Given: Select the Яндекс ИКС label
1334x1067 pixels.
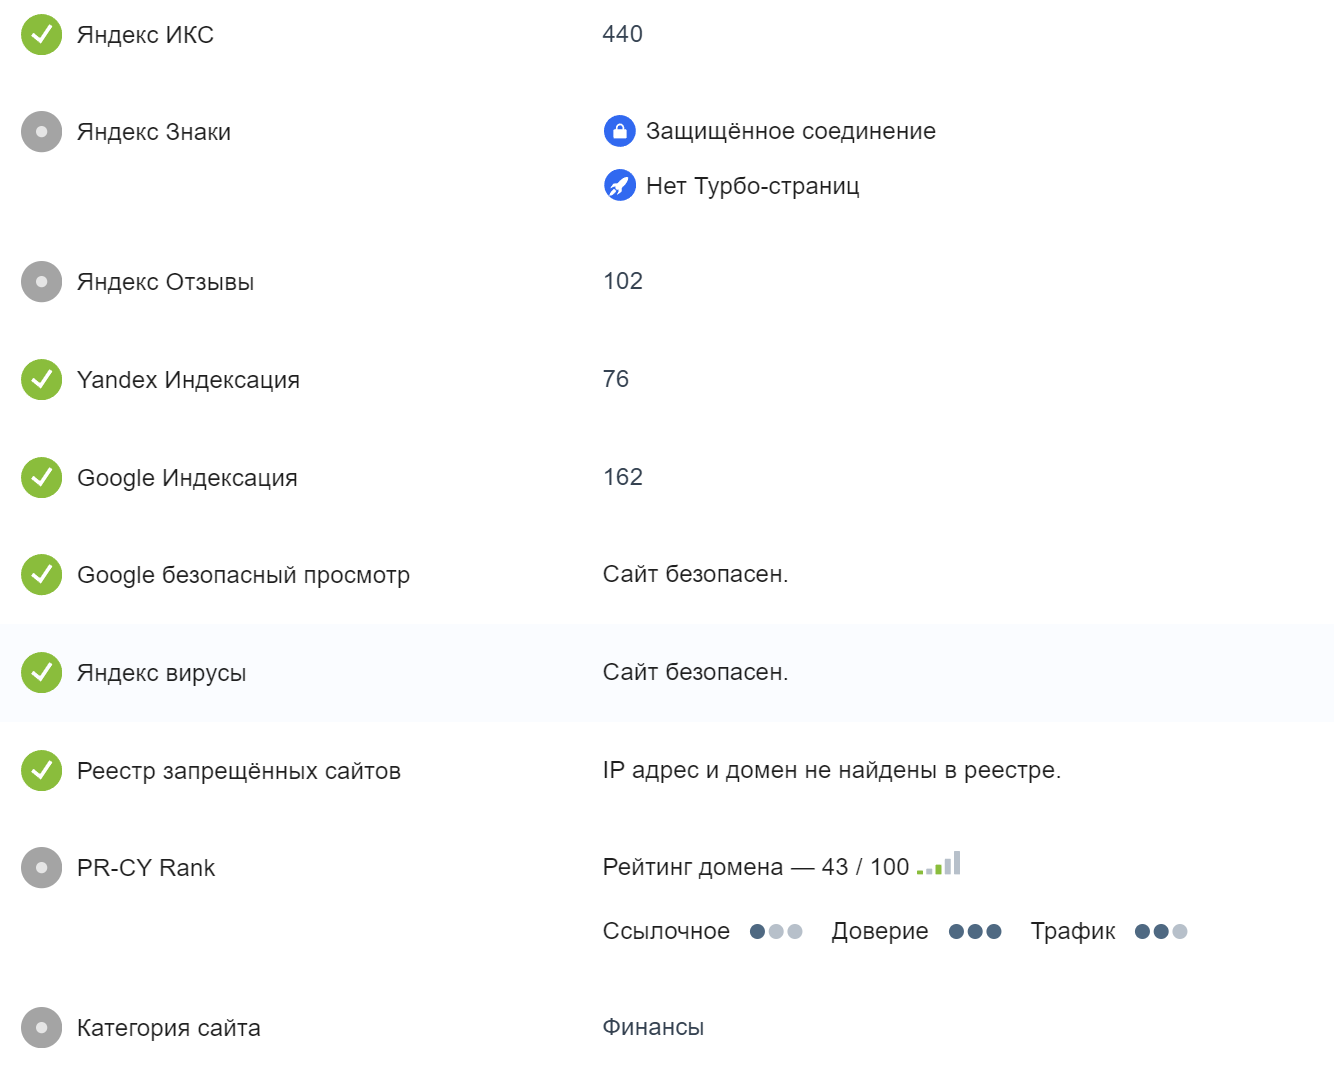Looking at the screenshot, I should point(145,35).
